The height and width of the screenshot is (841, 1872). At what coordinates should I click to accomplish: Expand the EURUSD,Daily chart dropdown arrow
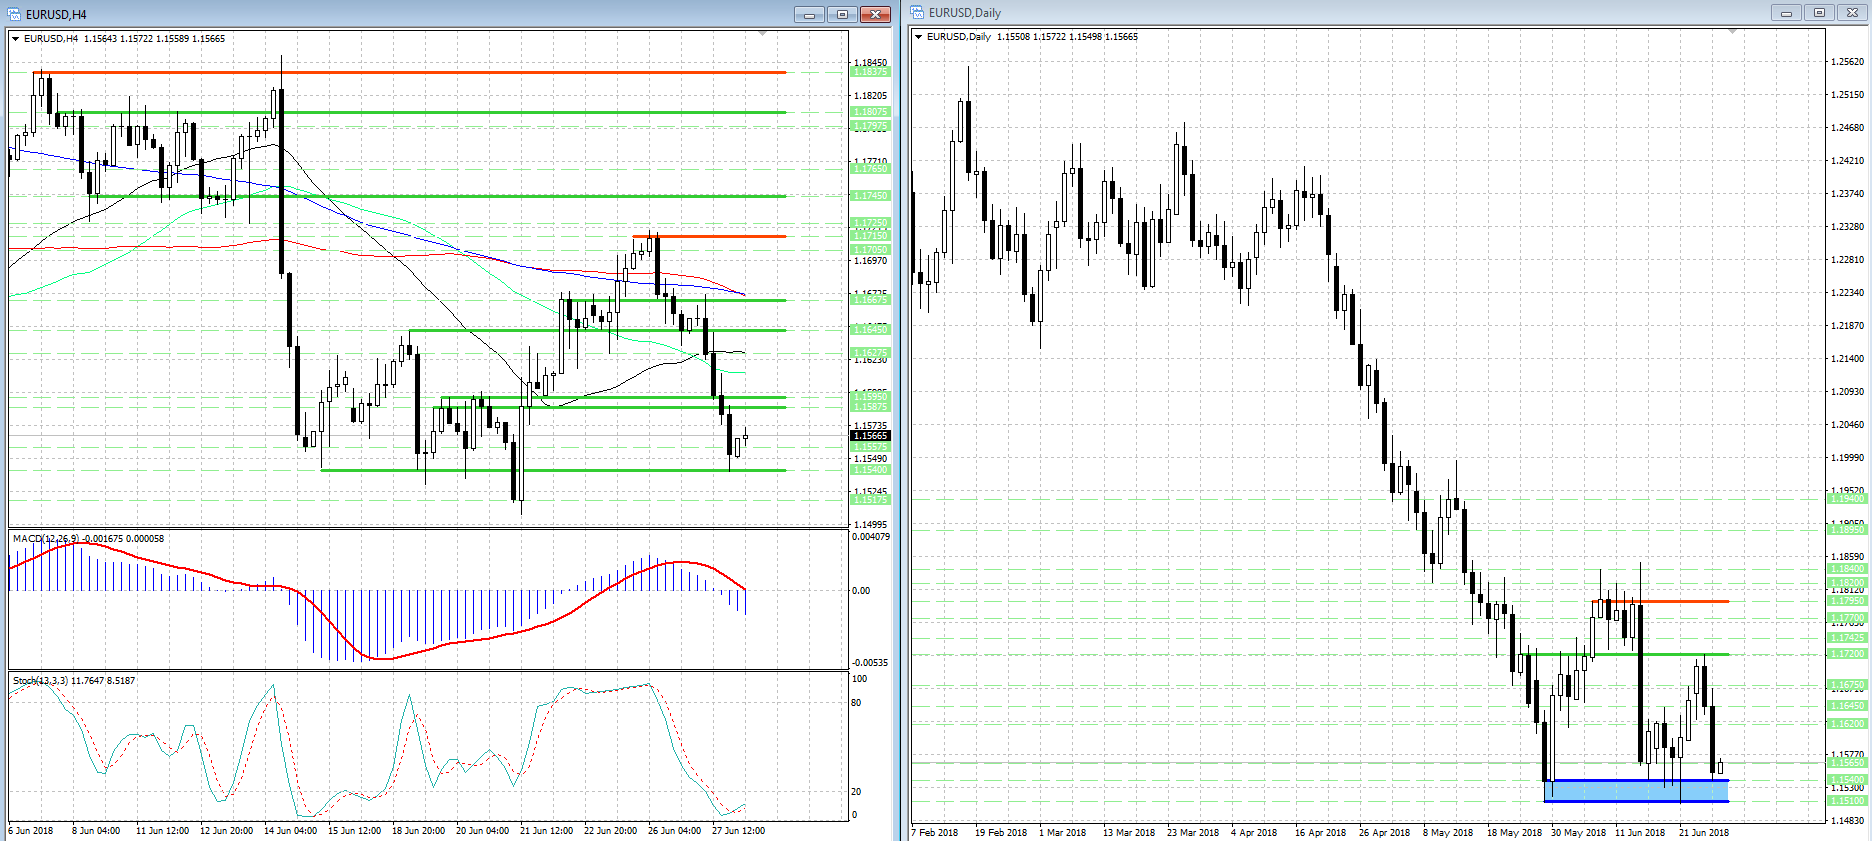pyautogui.click(x=919, y=37)
